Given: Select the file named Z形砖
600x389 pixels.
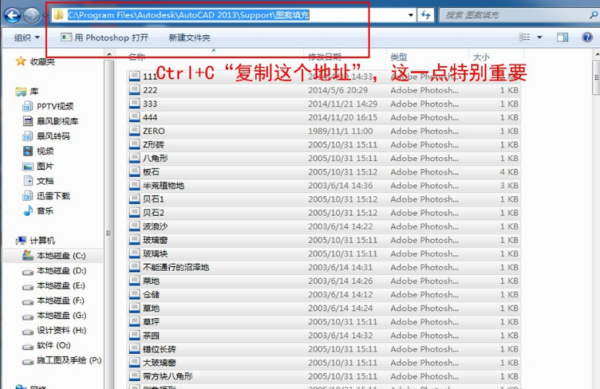Looking at the screenshot, I should coord(323,145).
